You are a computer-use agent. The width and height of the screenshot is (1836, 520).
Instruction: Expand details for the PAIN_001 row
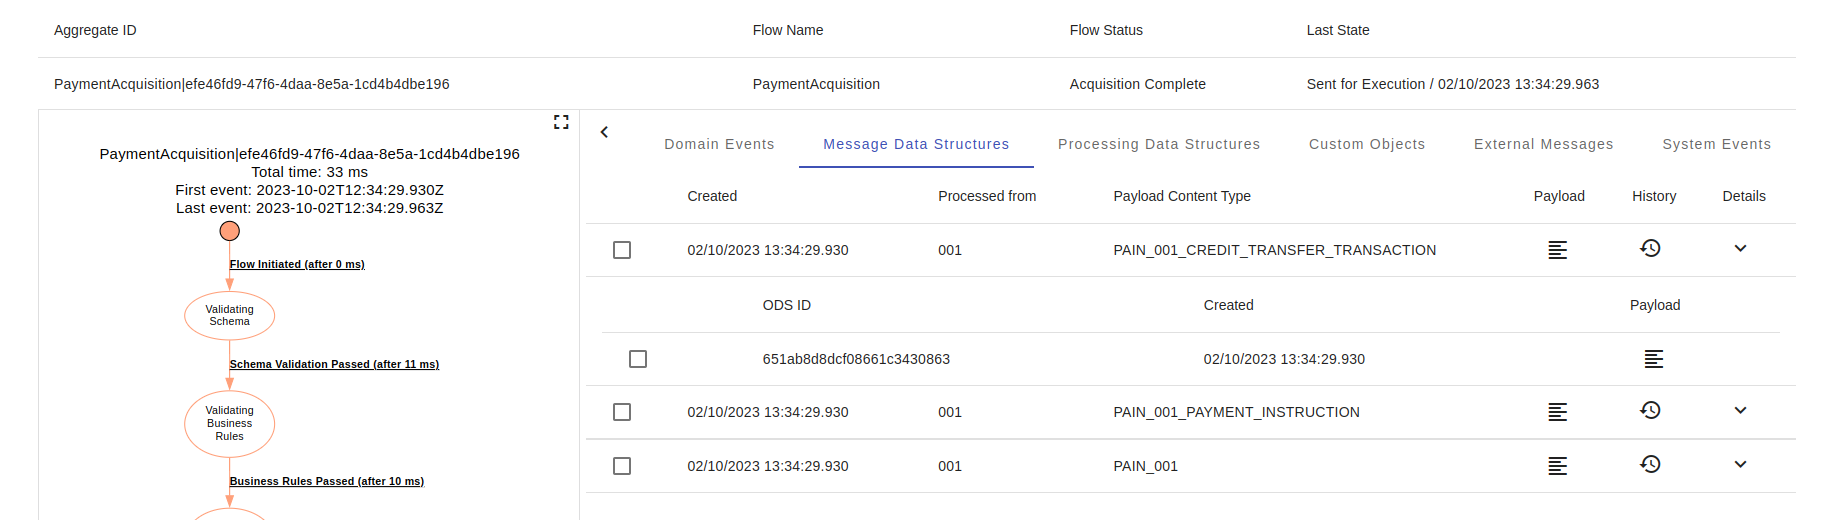1740,464
